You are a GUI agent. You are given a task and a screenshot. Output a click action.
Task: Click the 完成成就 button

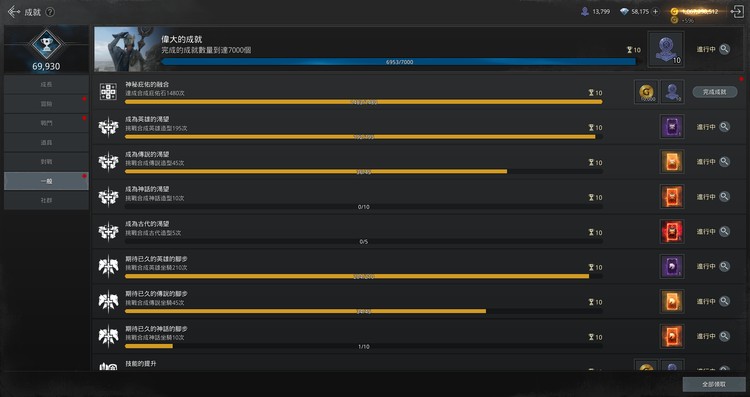tap(715, 92)
